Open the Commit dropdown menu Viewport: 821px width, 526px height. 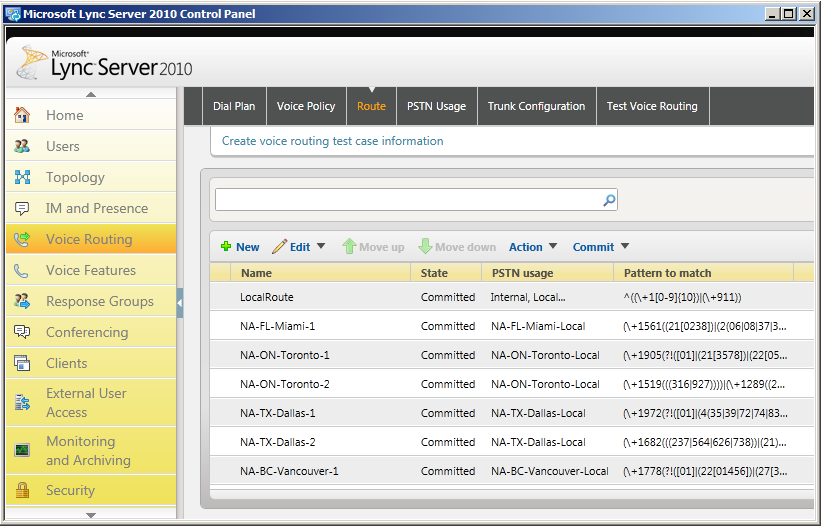(601, 247)
